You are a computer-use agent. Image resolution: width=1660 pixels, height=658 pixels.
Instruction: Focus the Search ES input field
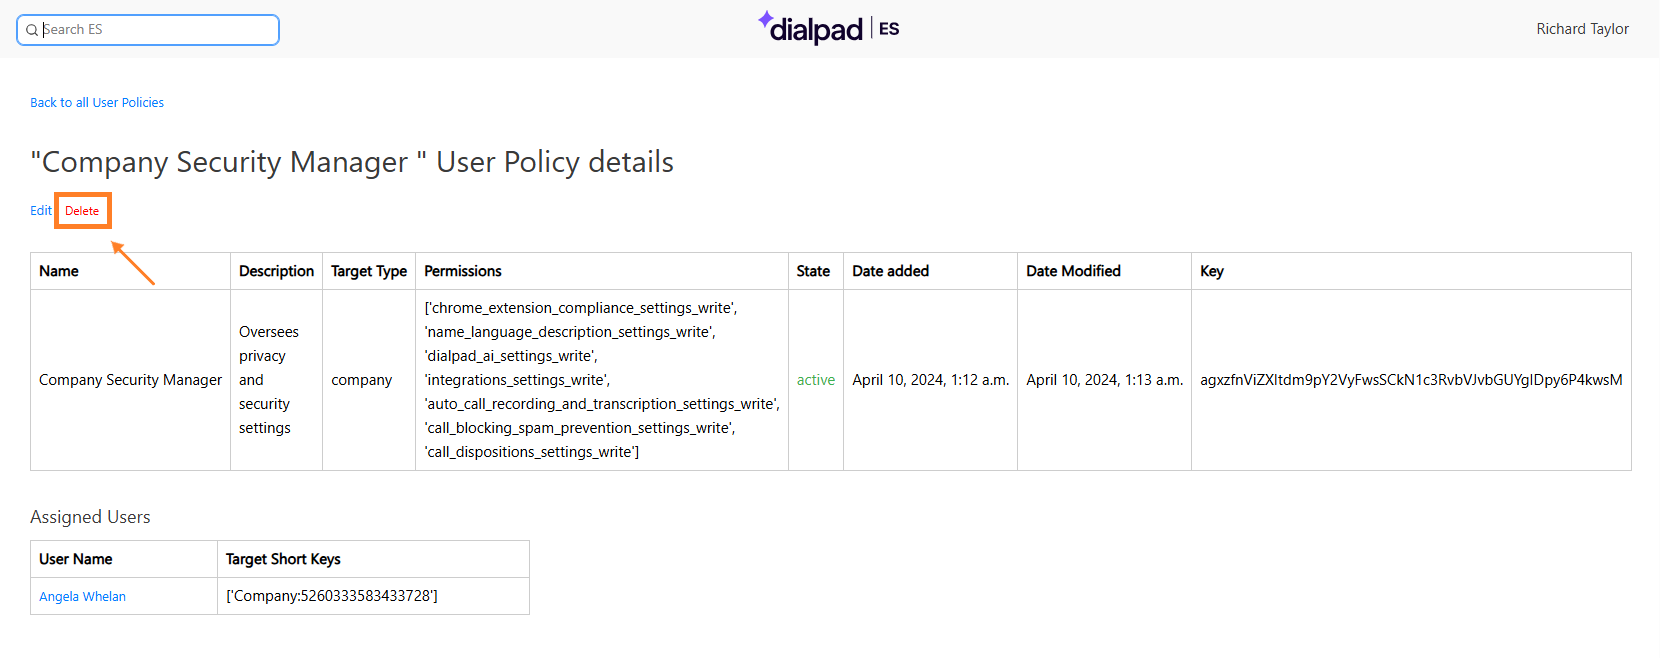click(148, 30)
